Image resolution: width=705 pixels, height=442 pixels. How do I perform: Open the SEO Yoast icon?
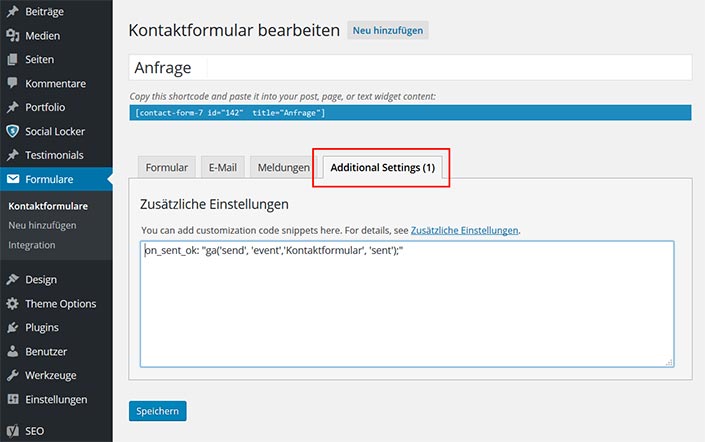(13, 431)
